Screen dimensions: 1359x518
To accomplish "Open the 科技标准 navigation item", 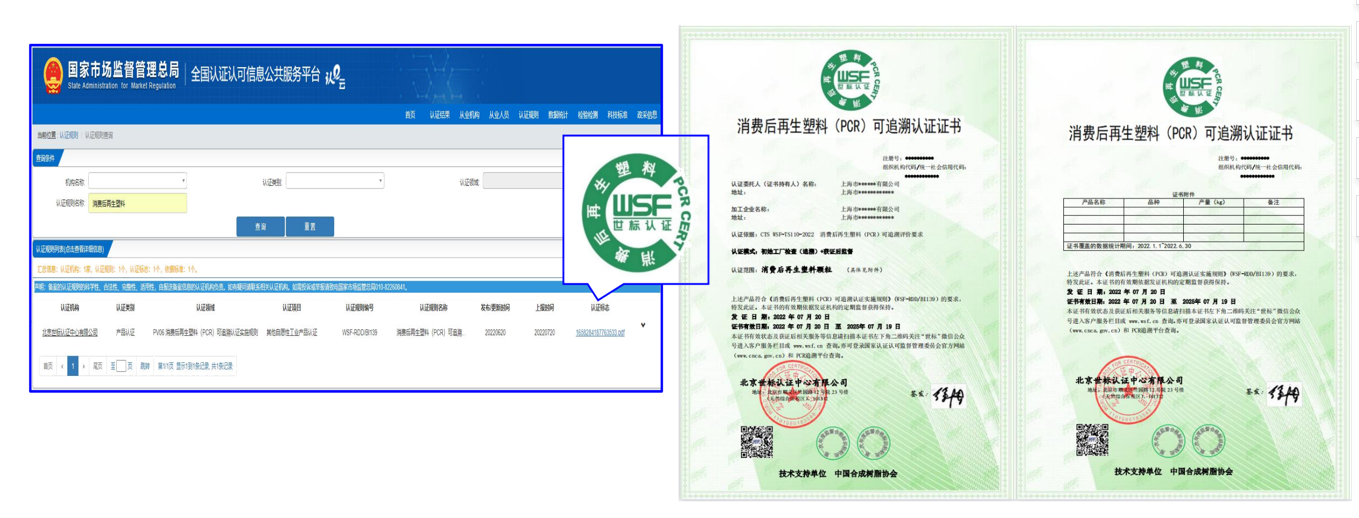I will (x=617, y=115).
